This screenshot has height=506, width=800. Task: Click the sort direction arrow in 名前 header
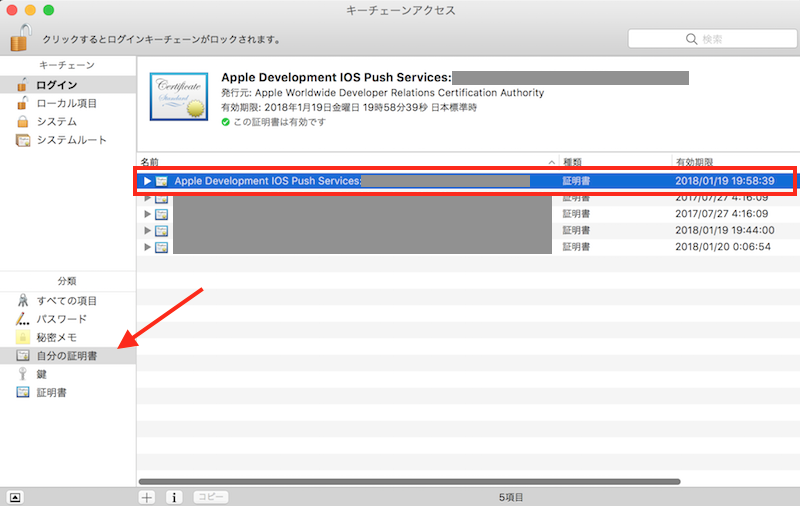(x=552, y=162)
